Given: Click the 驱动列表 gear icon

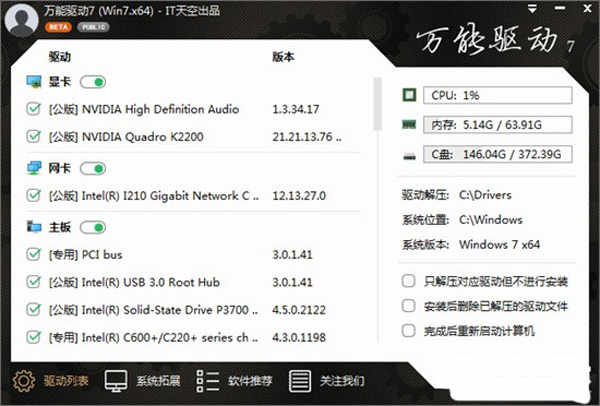Looking at the screenshot, I should point(24,381).
